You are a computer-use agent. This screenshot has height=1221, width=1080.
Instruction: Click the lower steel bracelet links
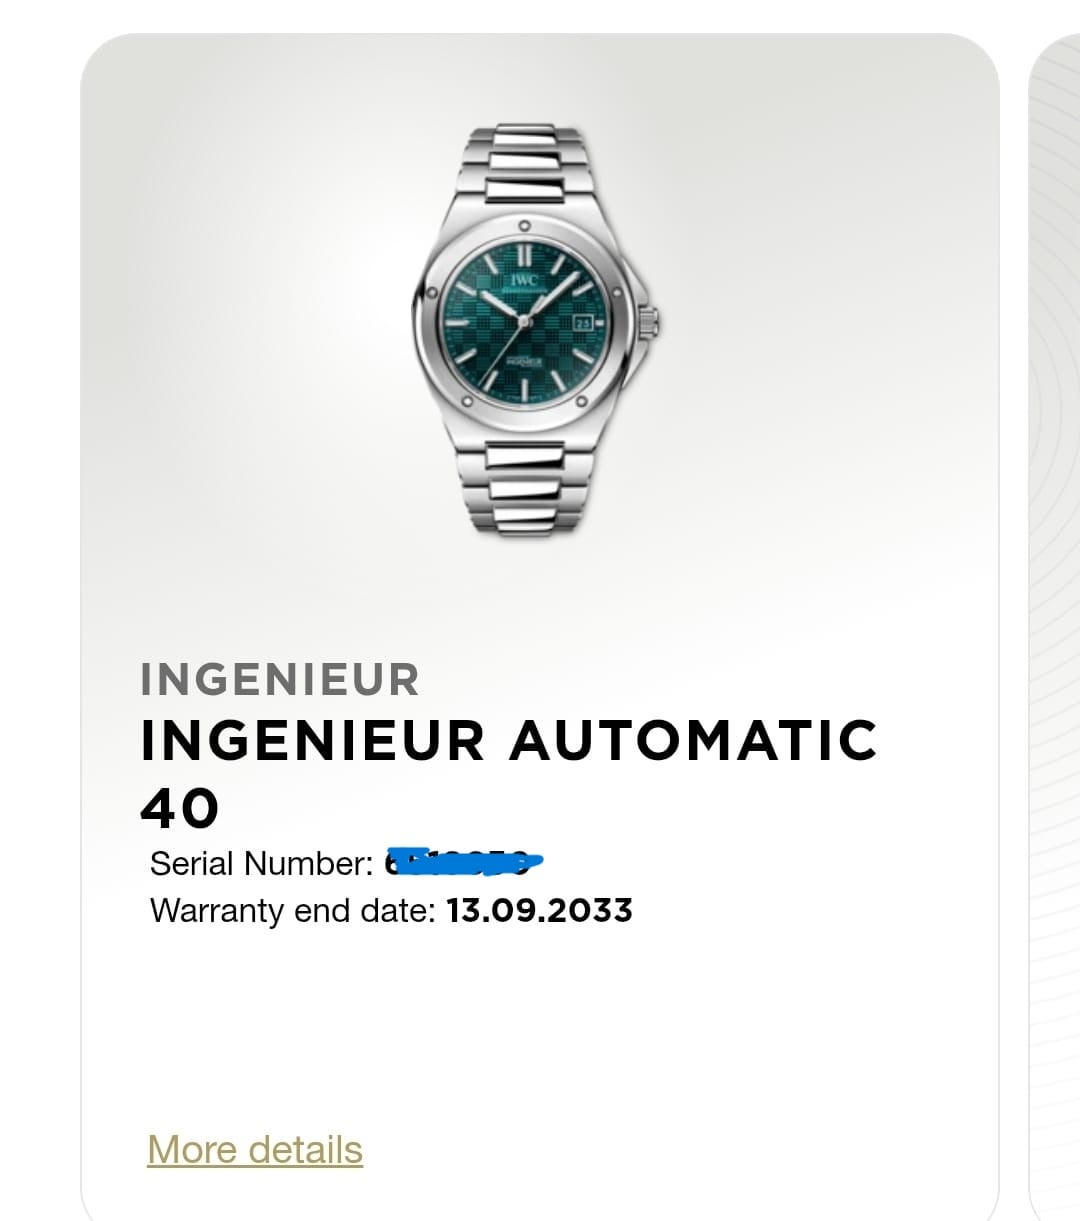click(524, 487)
